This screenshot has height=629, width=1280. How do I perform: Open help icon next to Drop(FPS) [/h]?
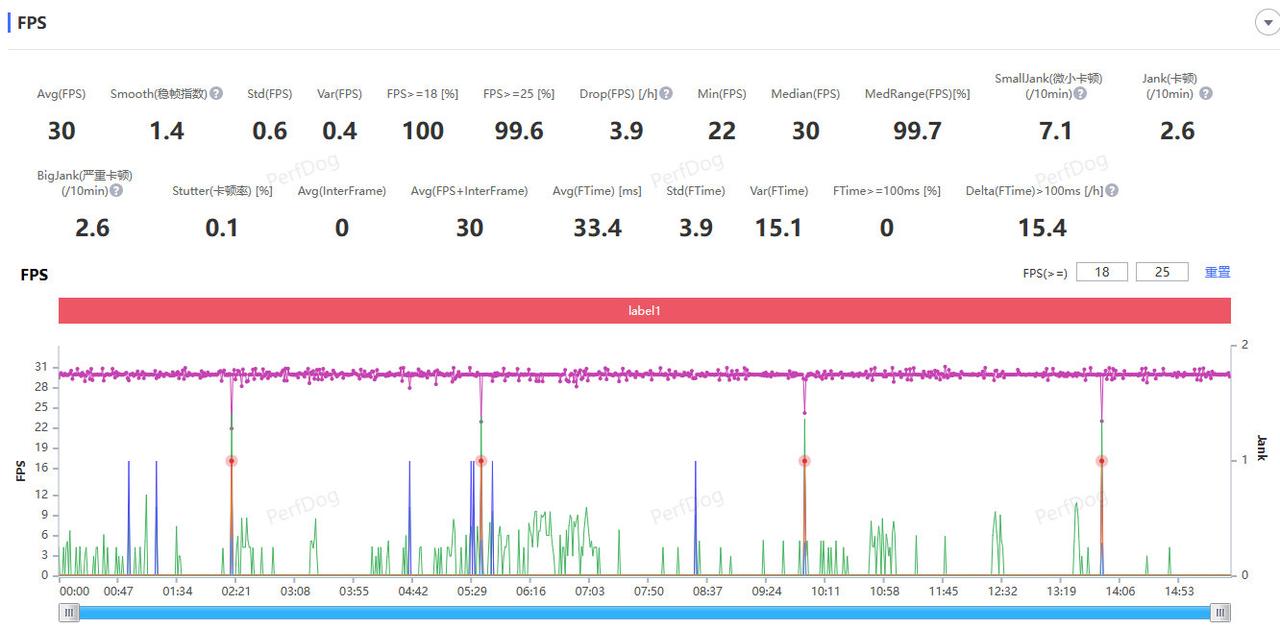(x=666, y=93)
